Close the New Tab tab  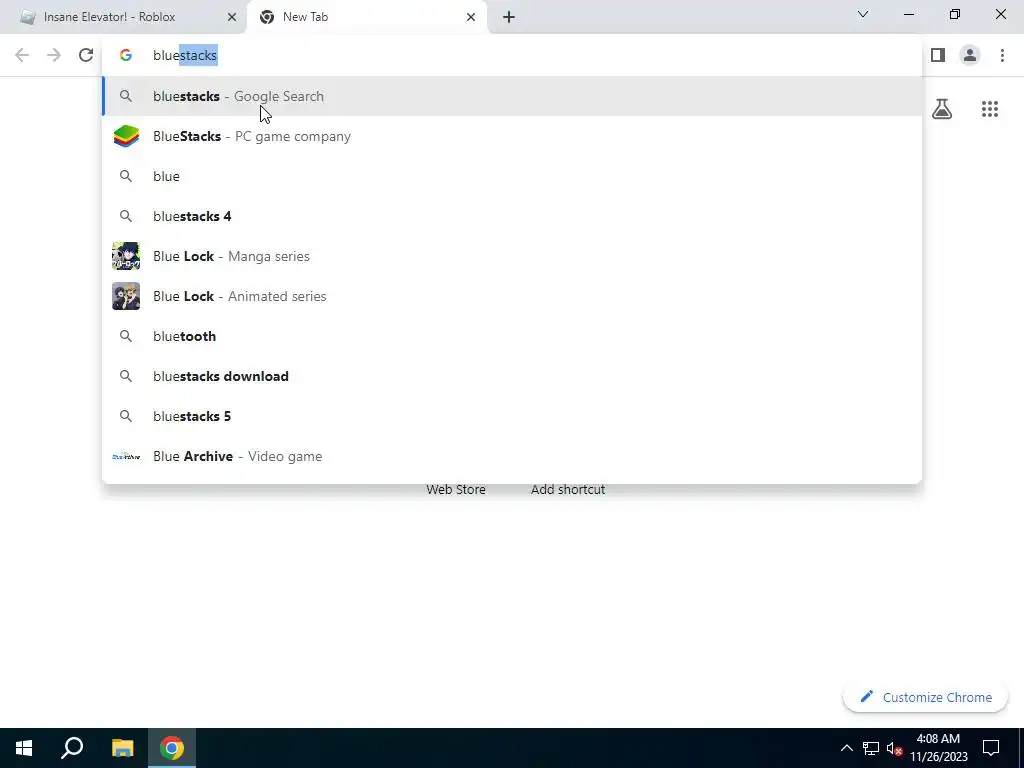point(471,17)
